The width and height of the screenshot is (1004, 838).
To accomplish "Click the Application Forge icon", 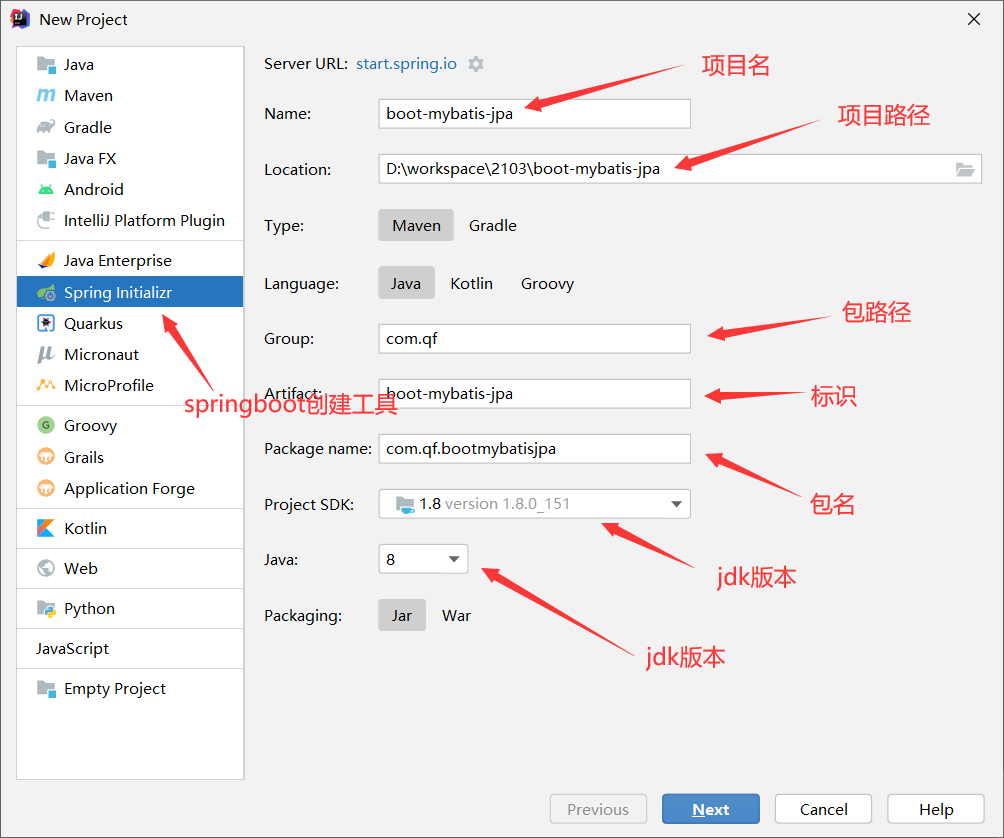I will pos(46,488).
